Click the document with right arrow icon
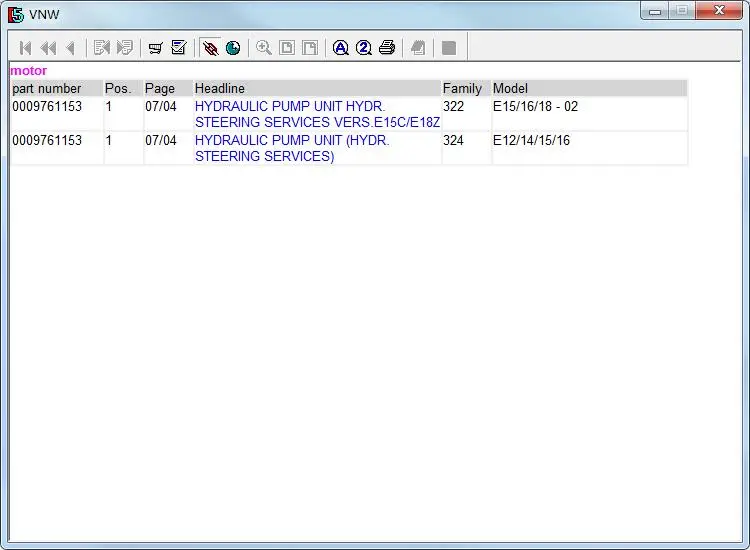The image size is (750, 550). (125, 48)
